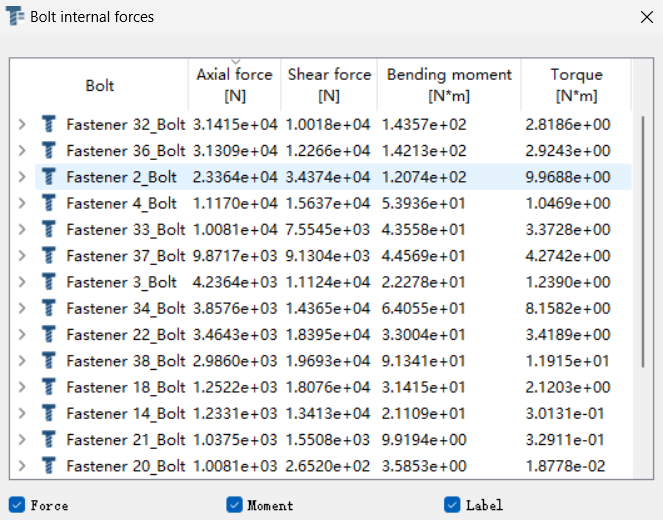This screenshot has height=520, width=663.
Task: Toggle the Force checkbox
Action: pyautogui.click(x=17, y=504)
